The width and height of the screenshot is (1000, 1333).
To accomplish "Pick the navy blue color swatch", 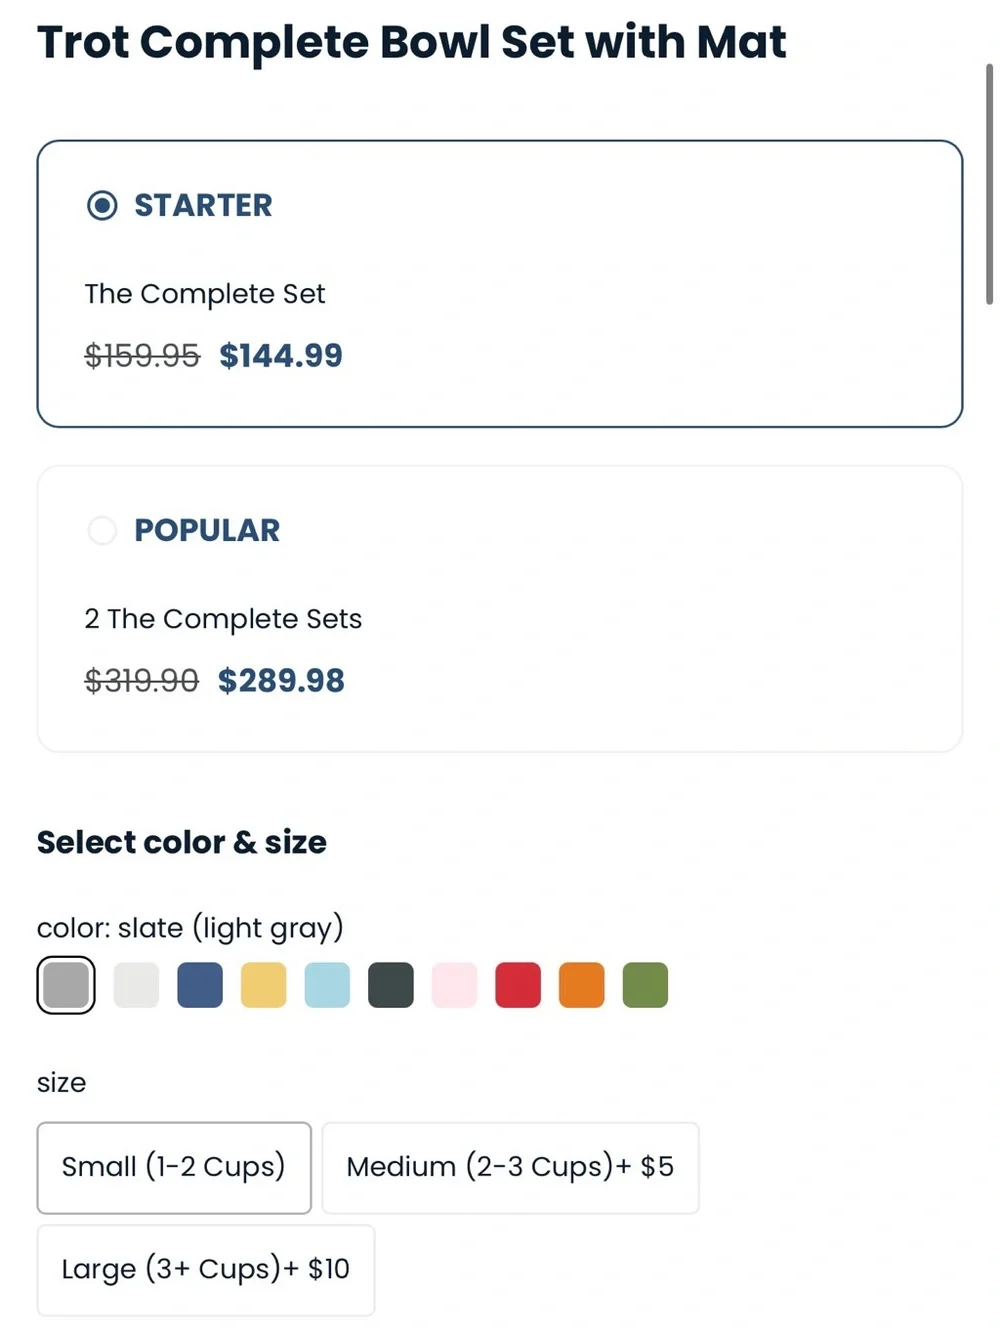I will [x=200, y=985].
